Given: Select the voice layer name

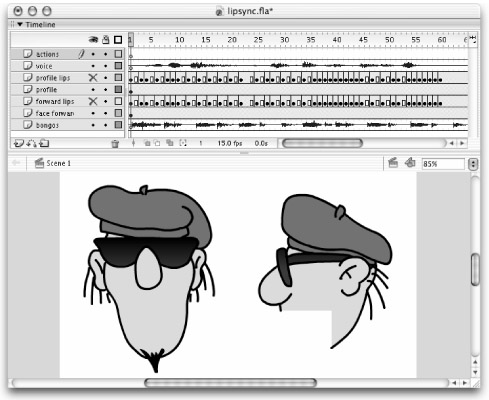Looking at the screenshot, I should (44, 66).
